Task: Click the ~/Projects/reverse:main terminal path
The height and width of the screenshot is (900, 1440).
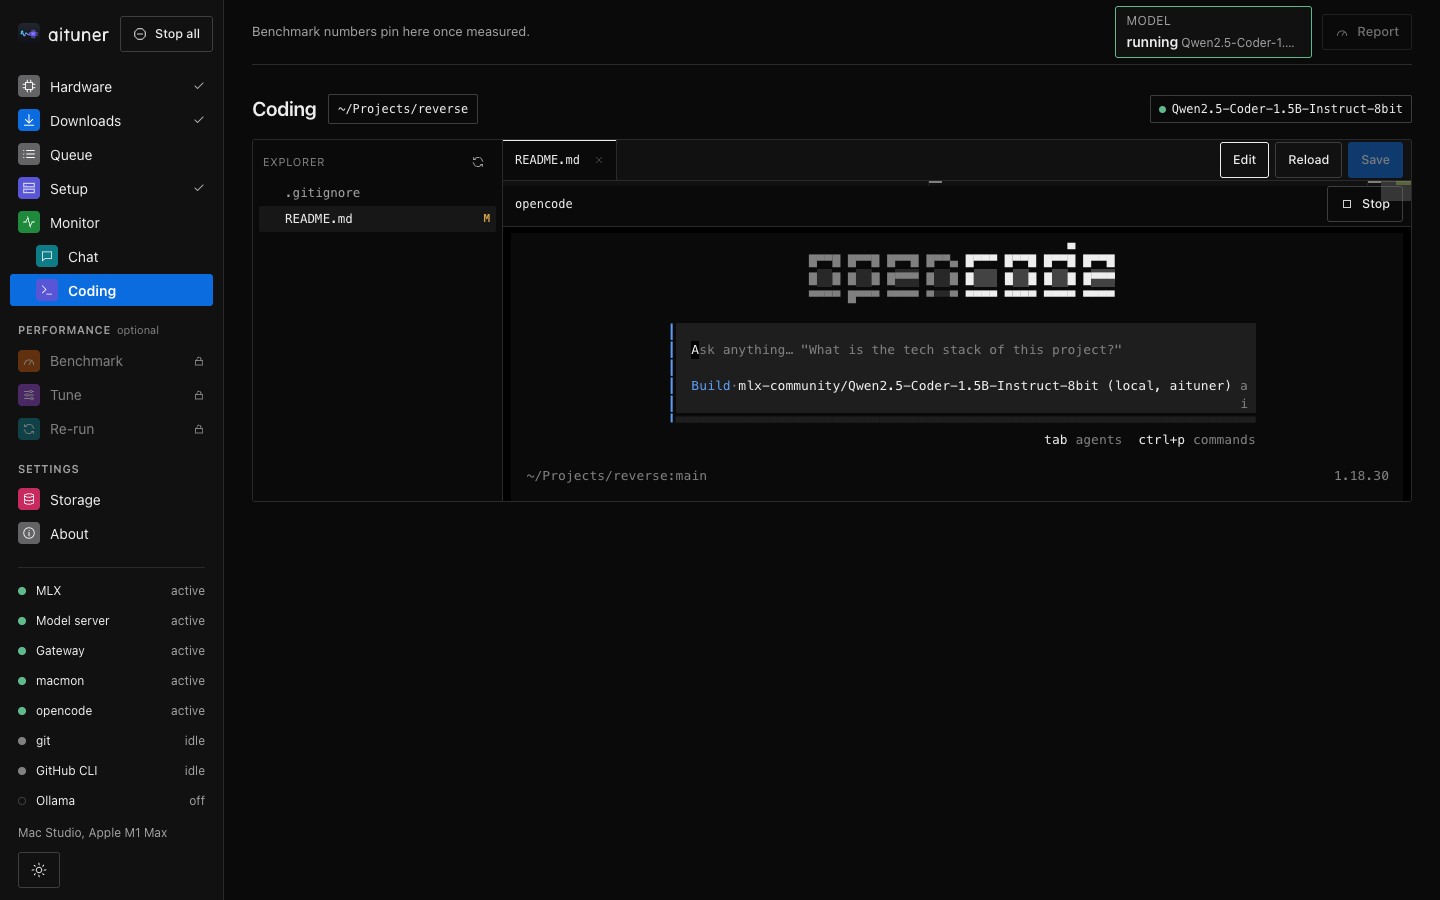Action: 616,476
